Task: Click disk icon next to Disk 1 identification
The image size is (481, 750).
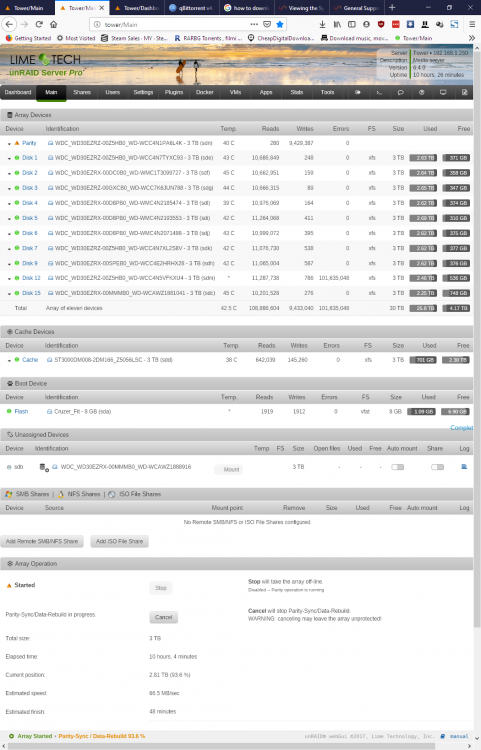Action: coord(50,157)
